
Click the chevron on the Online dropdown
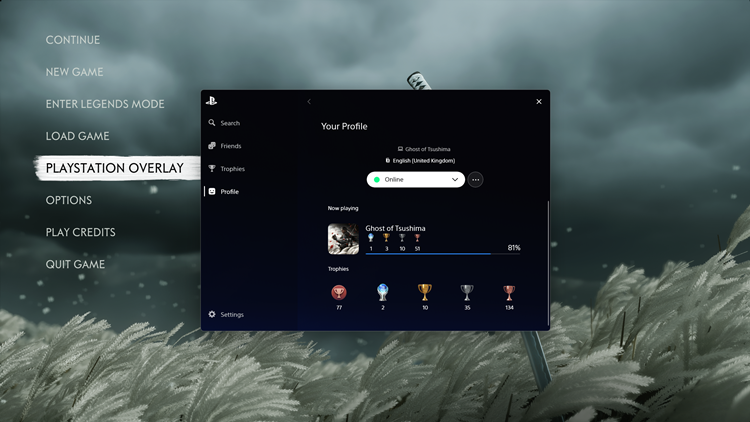(x=455, y=179)
